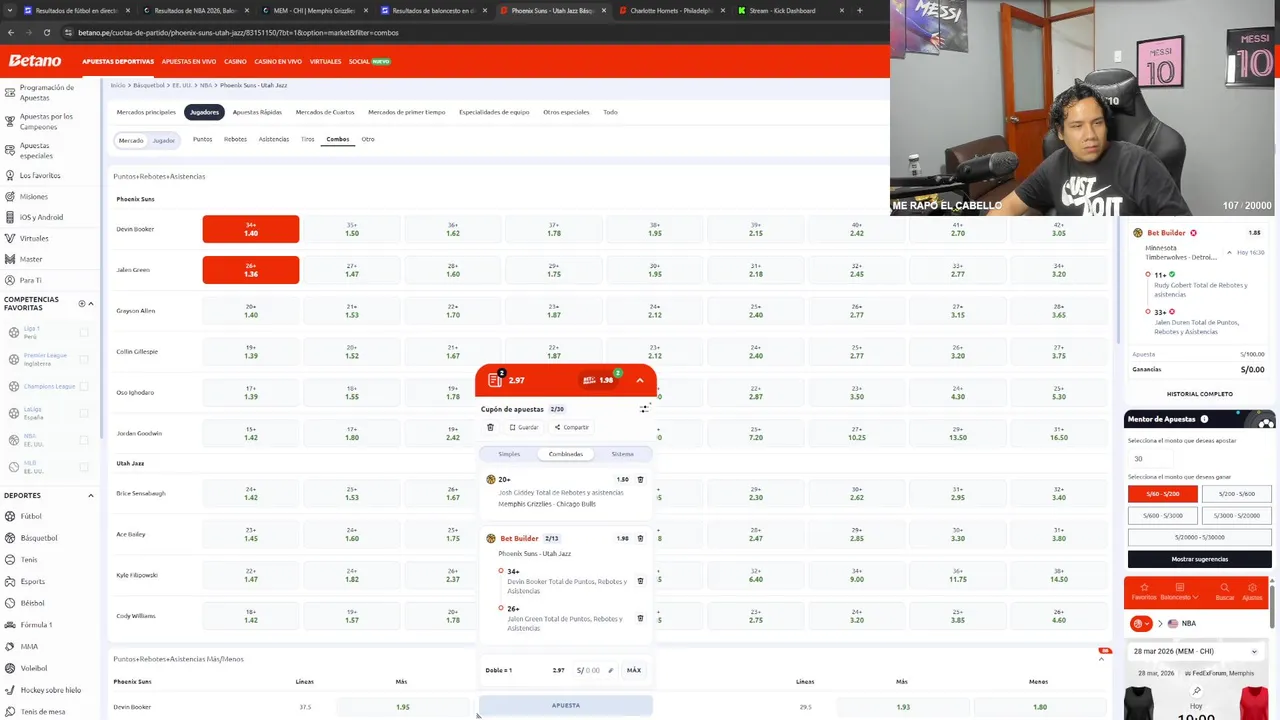Select the Voleibol sport icon
The image size is (1280, 720).
click(10, 668)
